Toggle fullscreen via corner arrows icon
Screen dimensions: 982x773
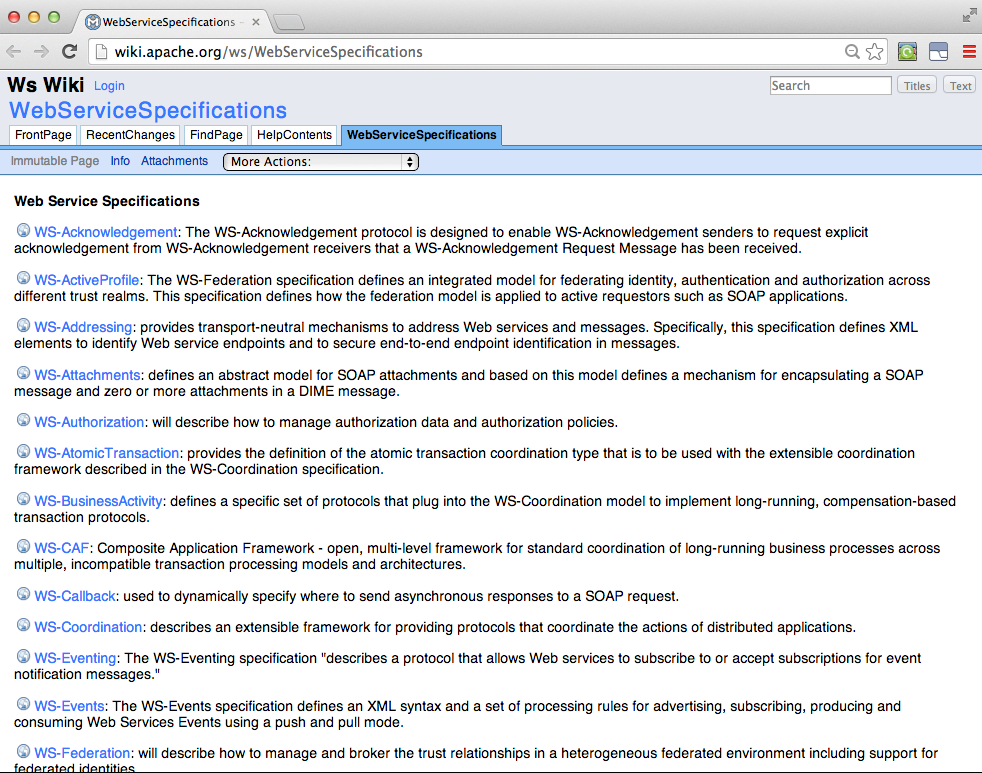point(969,16)
